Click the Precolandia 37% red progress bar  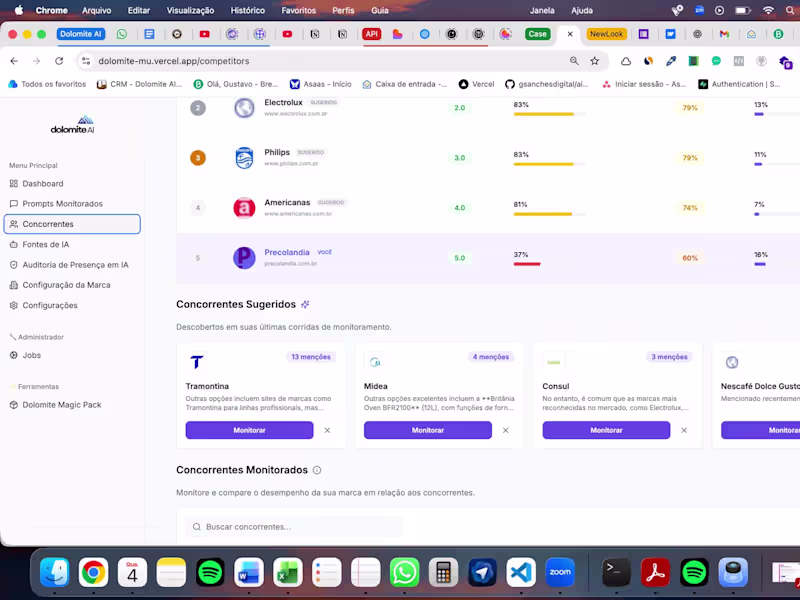click(527, 264)
